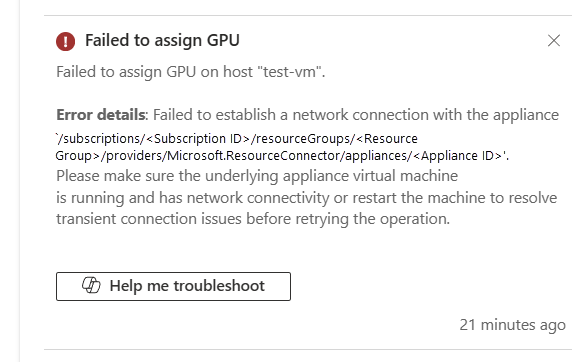The image size is (583, 362).
Task: Click the word "troubleshoot" on the help button
Action: coord(219,286)
